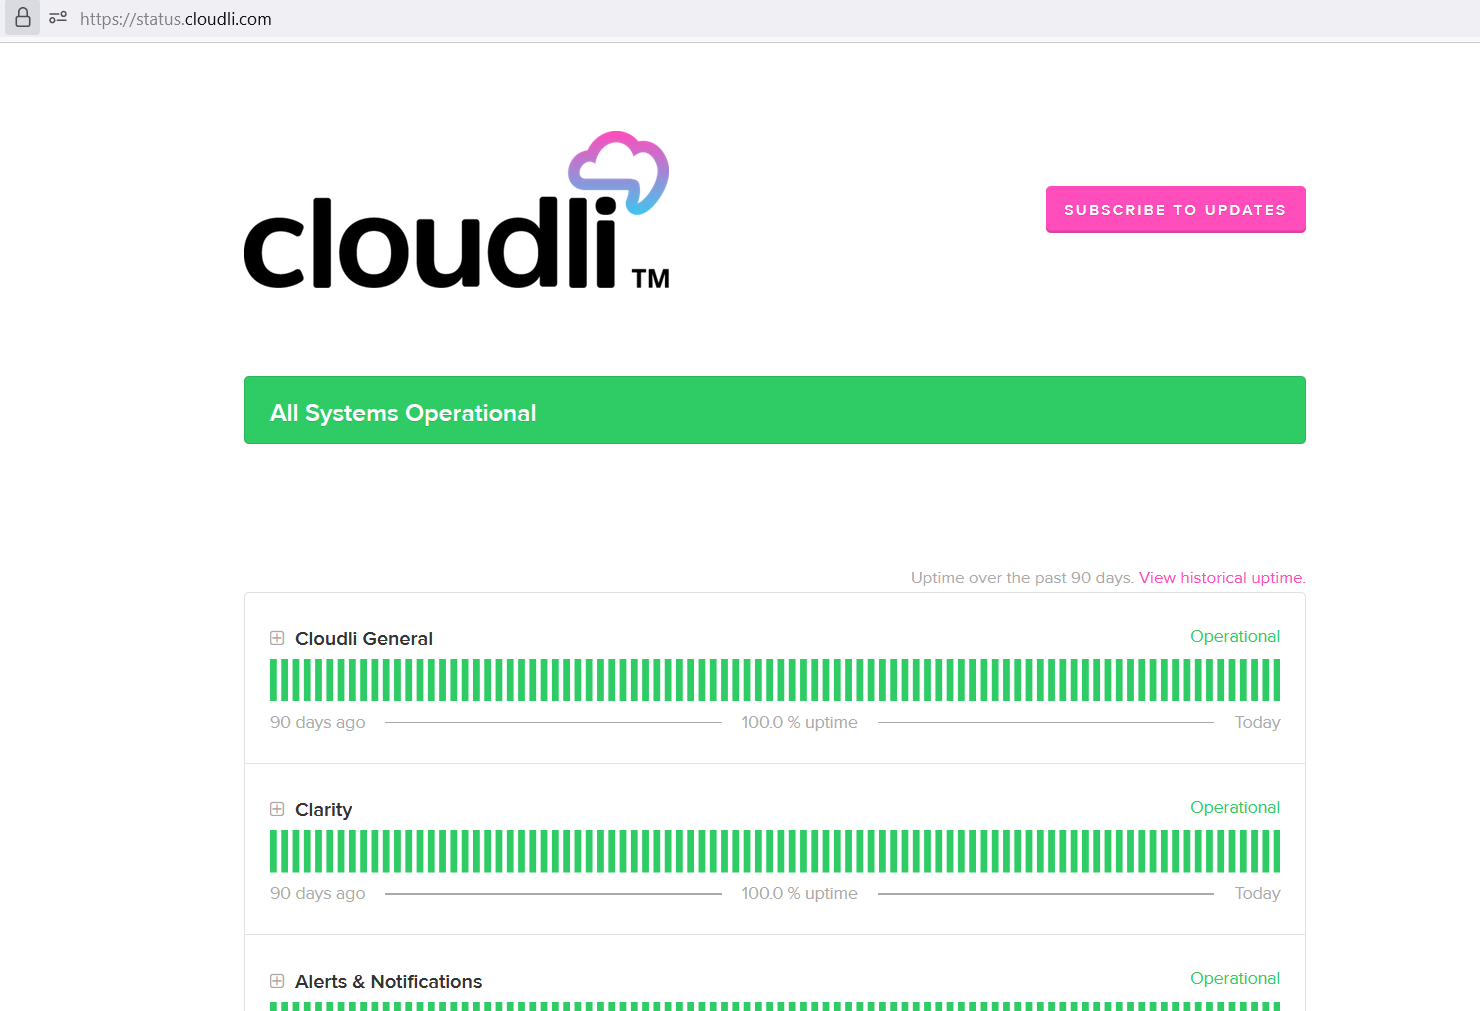The width and height of the screenshot is (1480, 1011).
Task: Click the Cloudli General uptime bar chart
Action: pyautogui.click(x=775, y=680)
